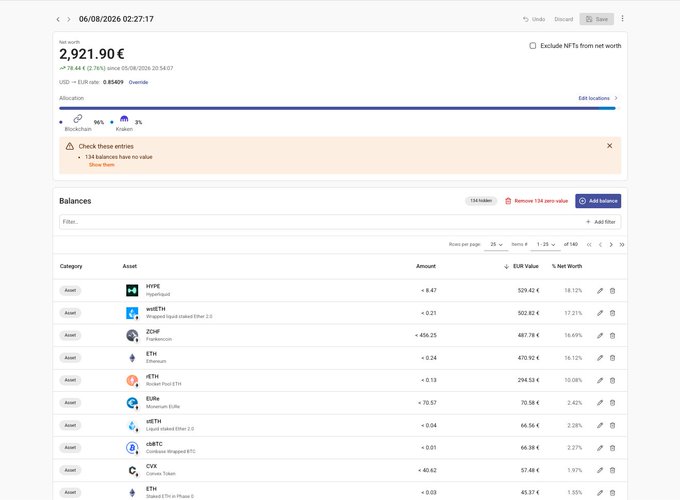The image size is (680, 500).
Task: Click the Asset chip in HYPE row
Action: pos(70,290)
